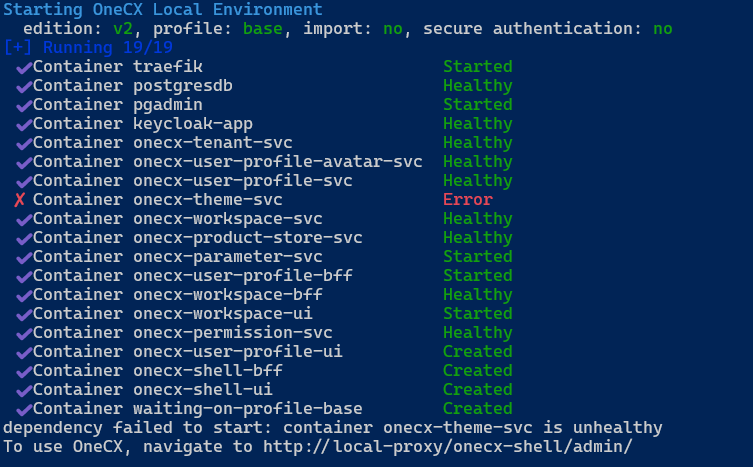This screenshot has height=467, width=753.
Task: Click the onecx-user-profile-avatar-svc container name
Action: click(277, 162)
